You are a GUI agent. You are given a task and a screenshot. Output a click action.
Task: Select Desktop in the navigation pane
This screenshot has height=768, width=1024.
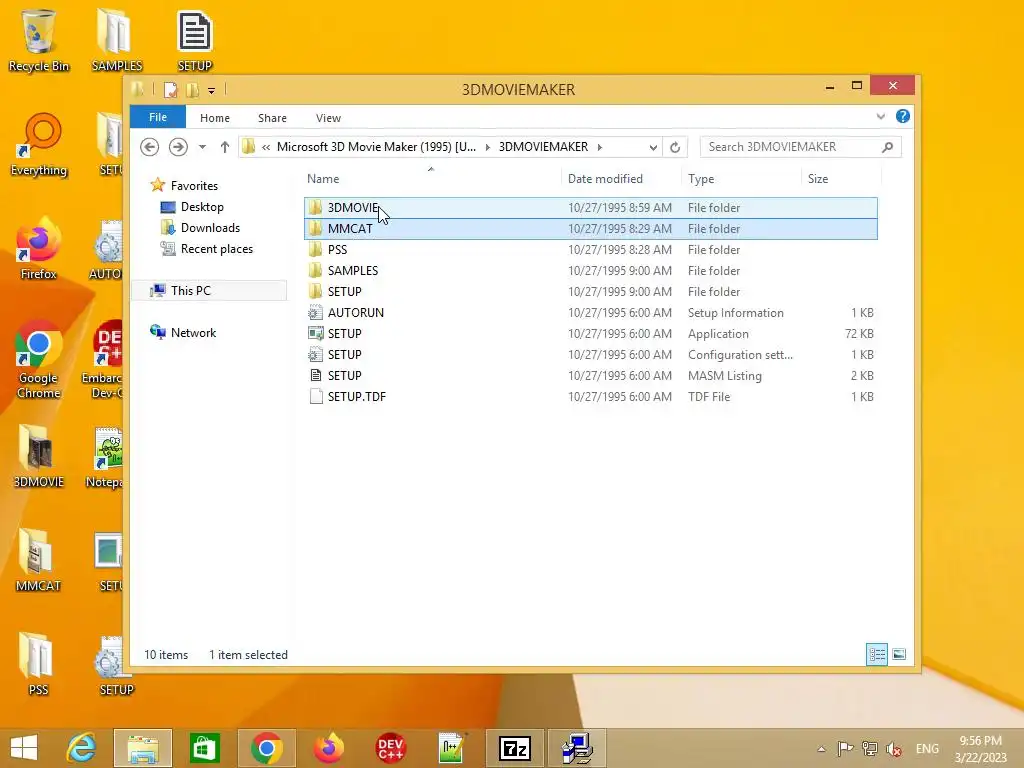(202, 206)
